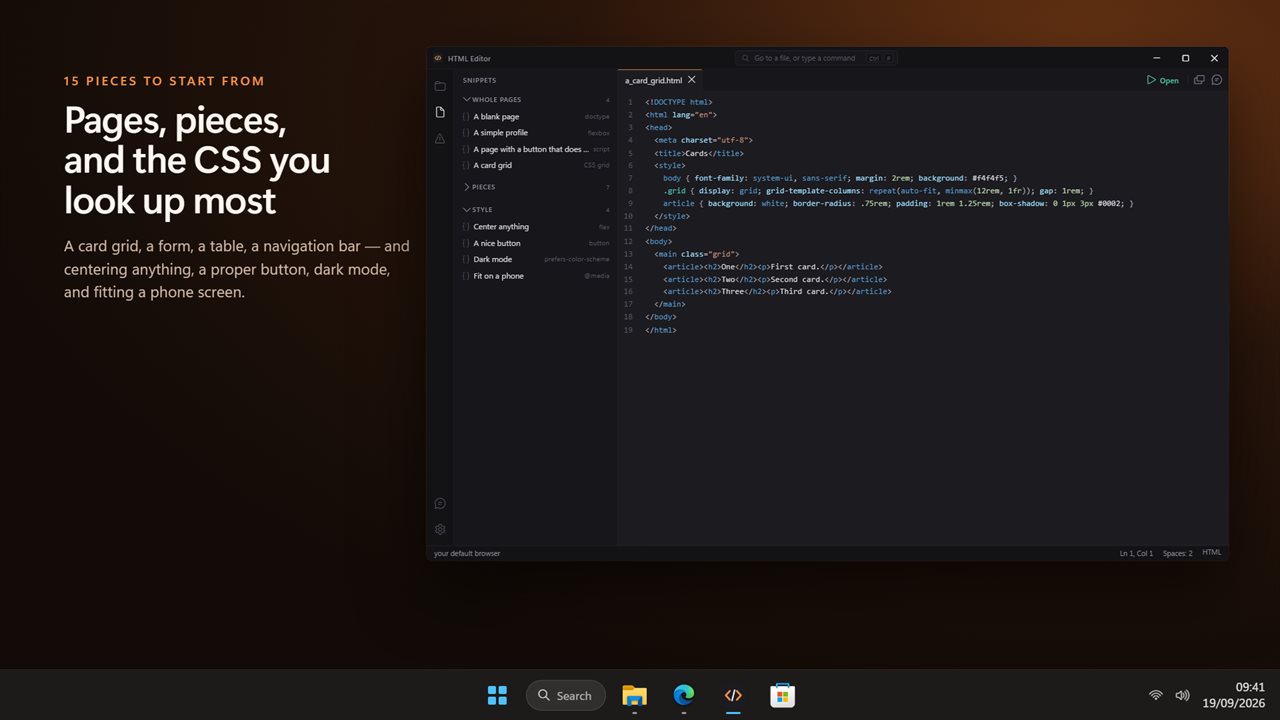Select the "A nice button" snippet

click(536, 243)
